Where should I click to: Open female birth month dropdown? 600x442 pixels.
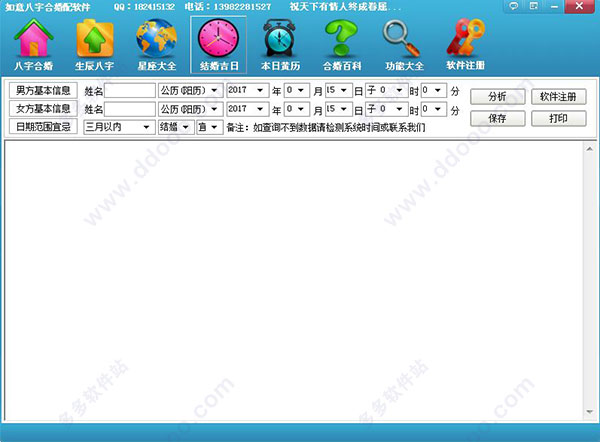[297, 109]
